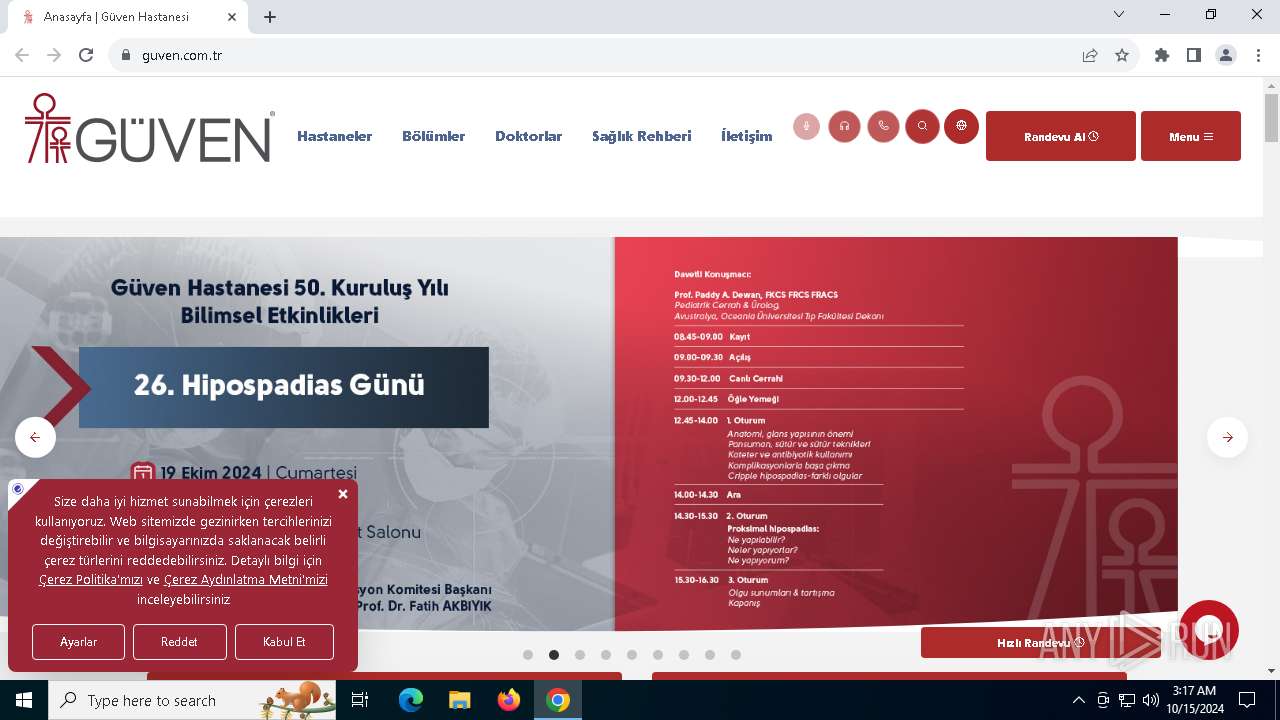The width and height of the screenshot is (1280, 720).
Task: Open site search magnifier icon
Action: pyautogui.click(x=922, y=126)
